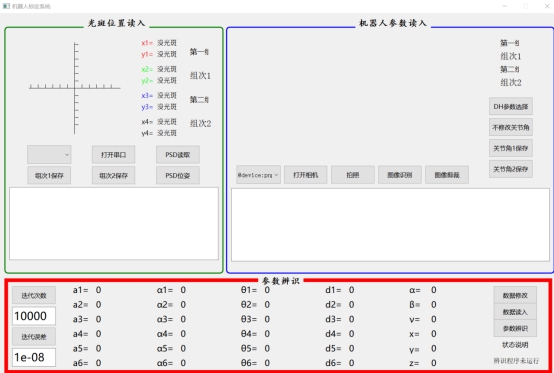Save group 1 with 组次1保存
Viewport: 554px width, 373px height.
tap(49, 175)
